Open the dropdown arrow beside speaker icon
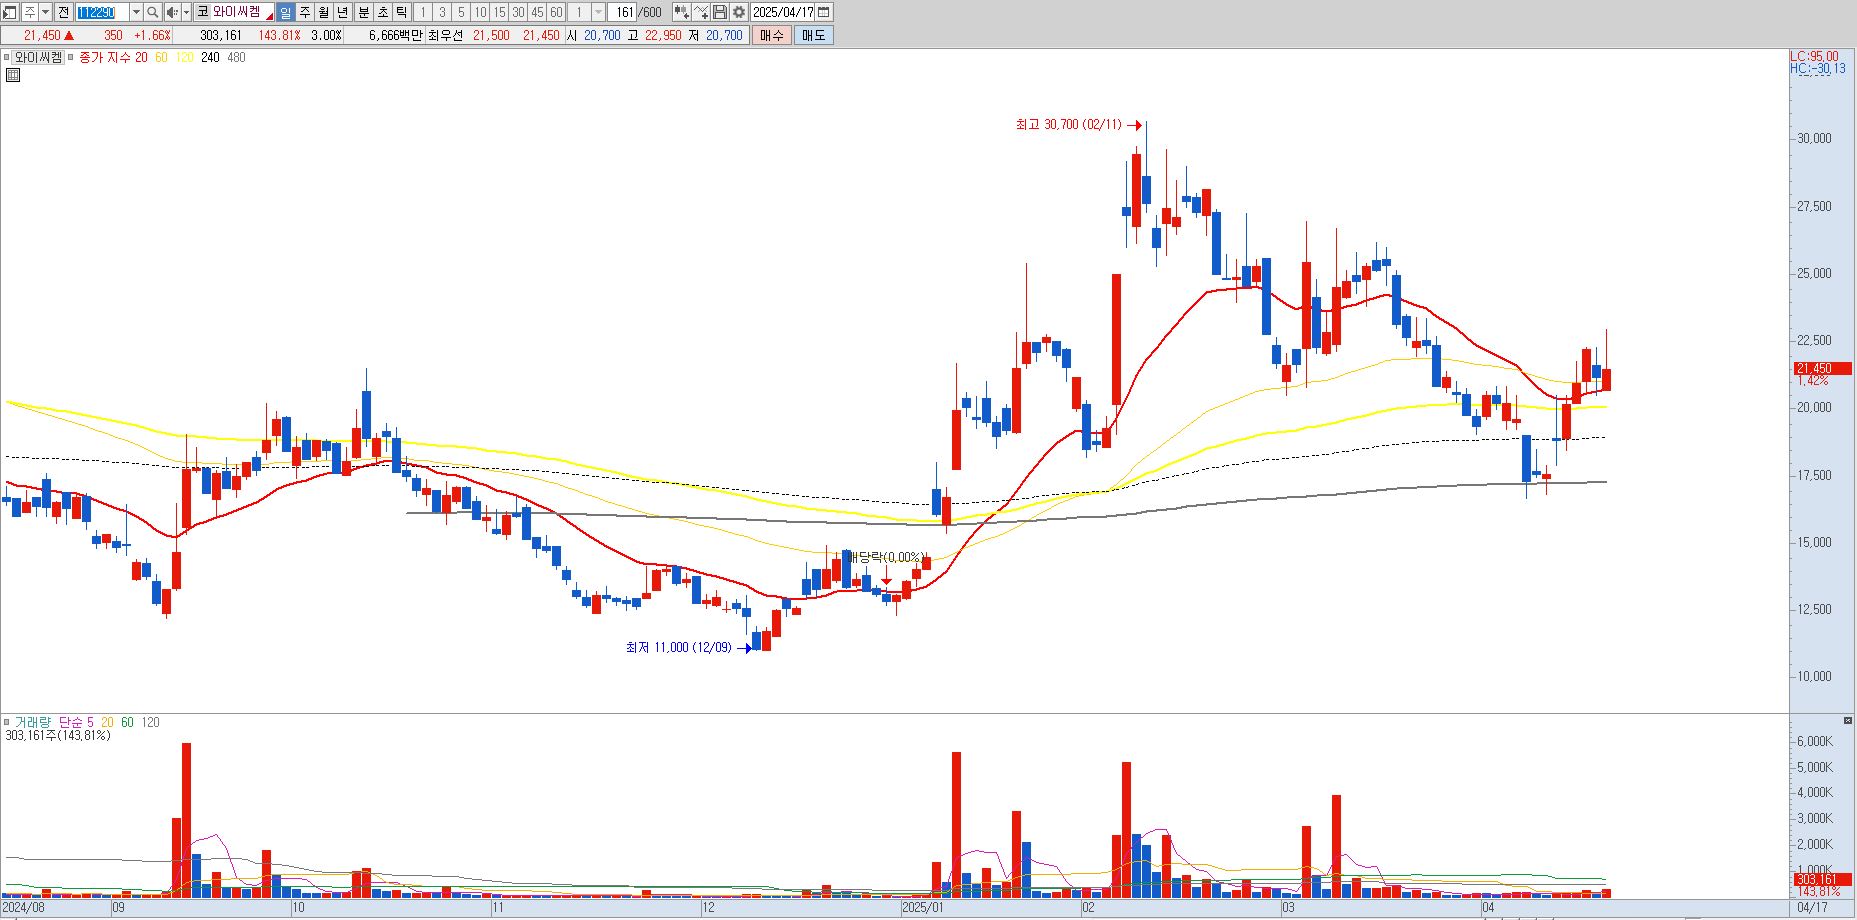Image resolution: width=1857 pixels, height=920 pixels. 186,12
